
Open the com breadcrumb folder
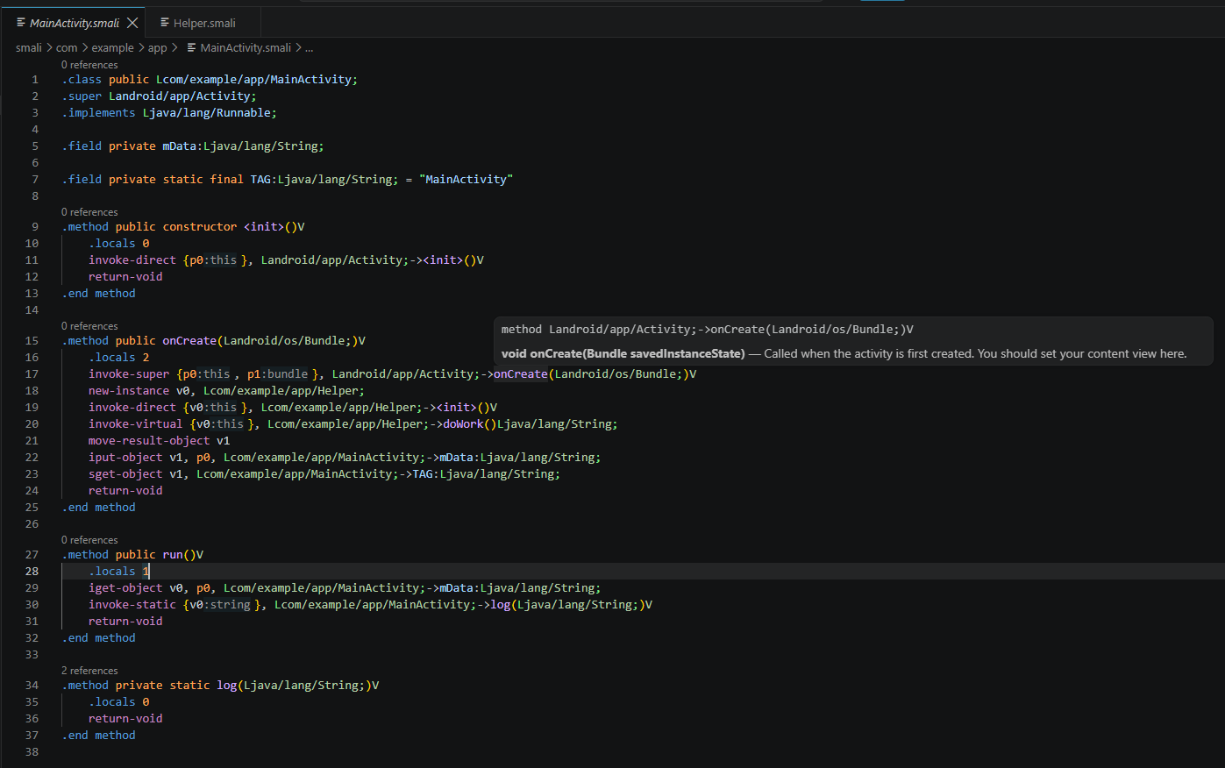(x=67, y=47)
